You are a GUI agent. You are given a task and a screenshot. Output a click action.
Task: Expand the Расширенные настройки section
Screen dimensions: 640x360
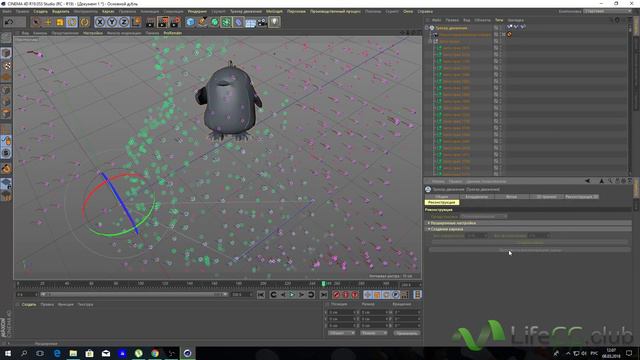[x=529, y=223]
